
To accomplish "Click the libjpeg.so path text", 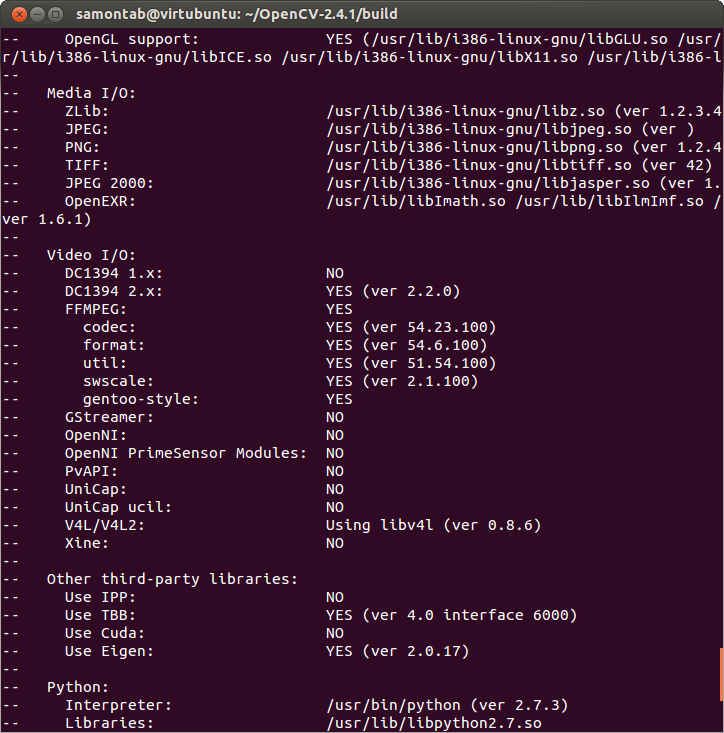I will [x=479, y=129].
